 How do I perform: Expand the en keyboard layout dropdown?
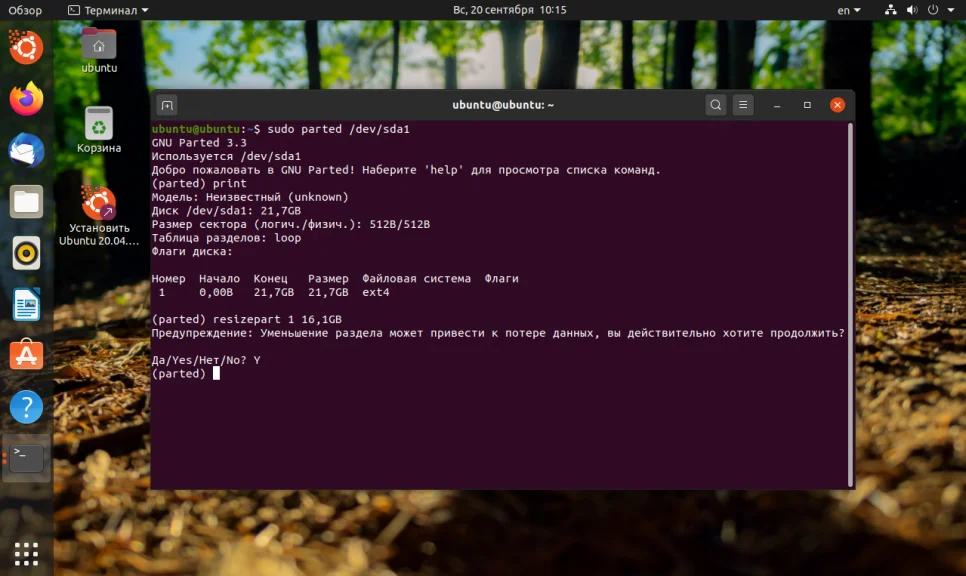[848, 10]
